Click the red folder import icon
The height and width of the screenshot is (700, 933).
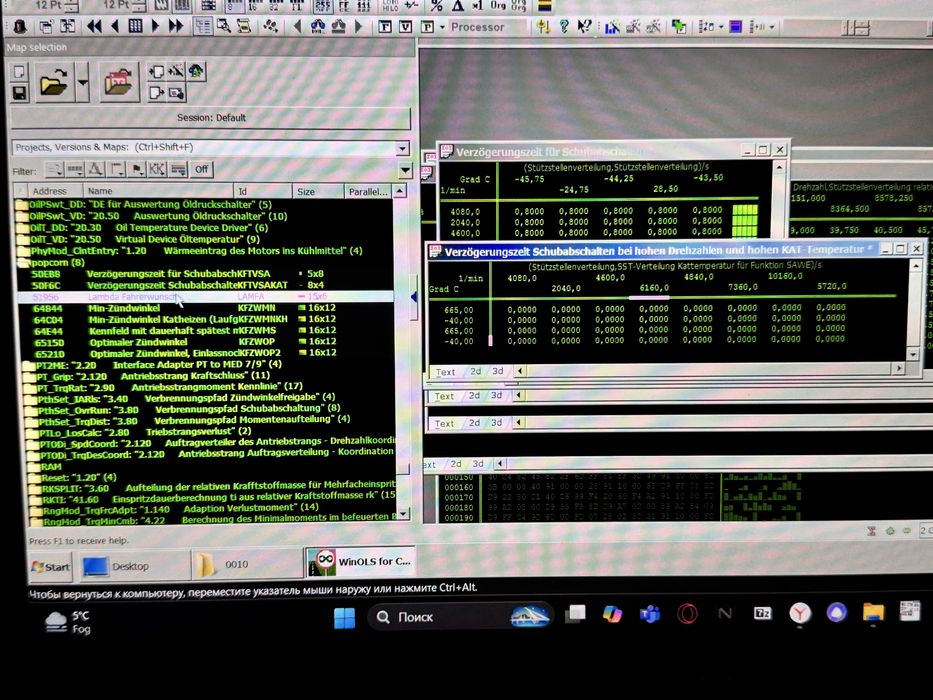click(118, 82)
